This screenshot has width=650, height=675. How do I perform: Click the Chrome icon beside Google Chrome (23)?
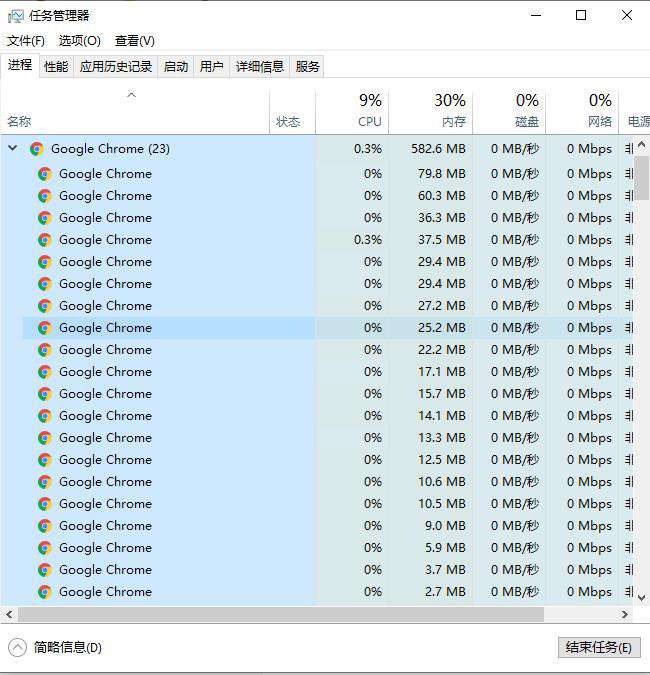click(37, 149)
